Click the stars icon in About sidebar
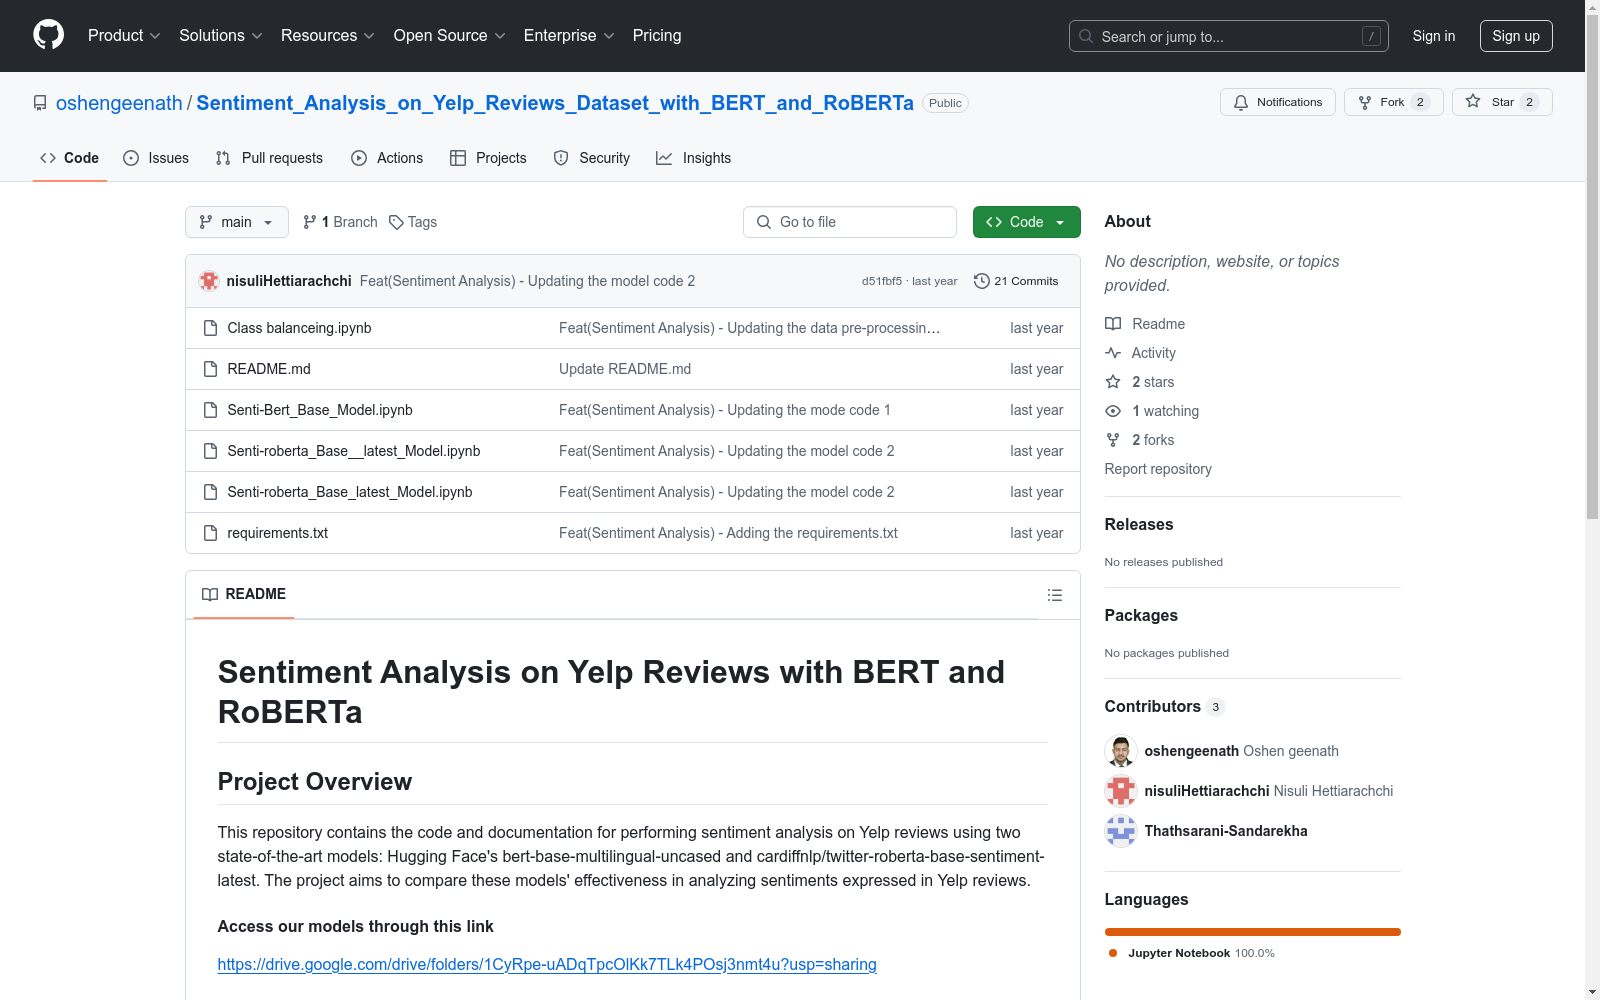 click(x=1113, y=382)
